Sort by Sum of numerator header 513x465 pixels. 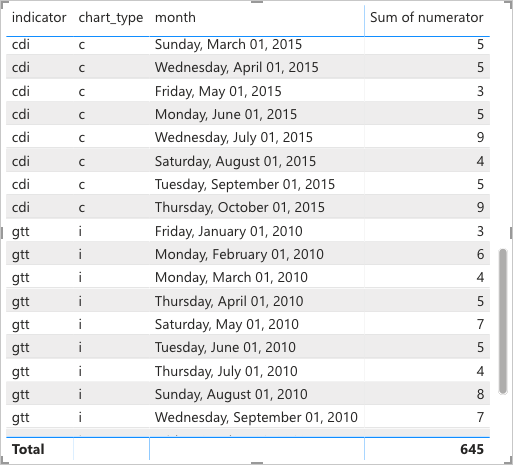point(426,17)
